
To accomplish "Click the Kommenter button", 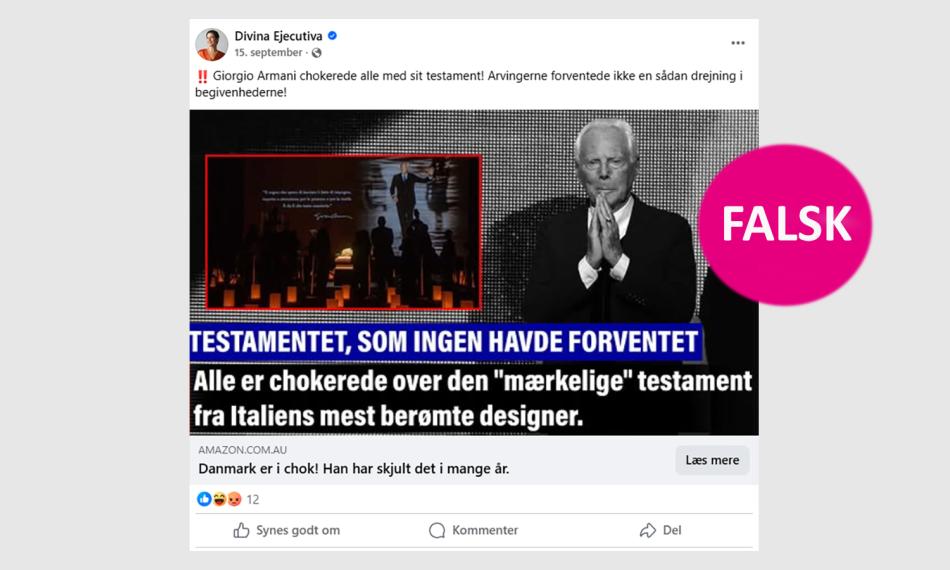I will tap(474, 530).
